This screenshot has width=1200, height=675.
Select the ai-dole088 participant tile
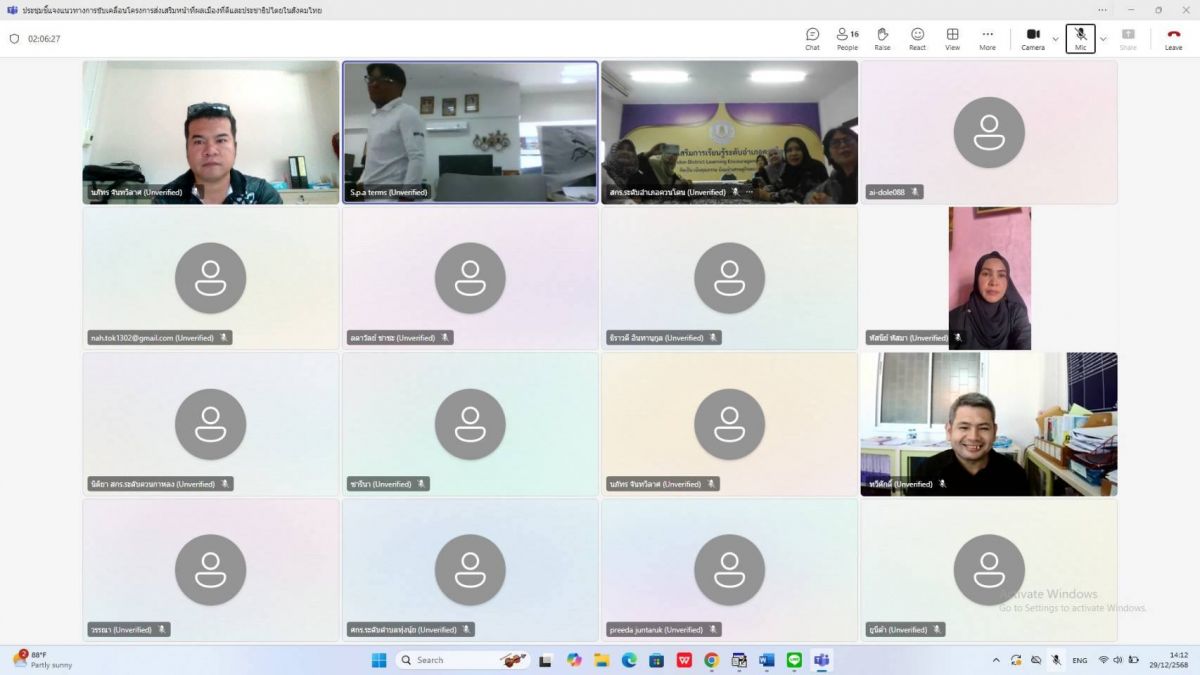point(988,132)
